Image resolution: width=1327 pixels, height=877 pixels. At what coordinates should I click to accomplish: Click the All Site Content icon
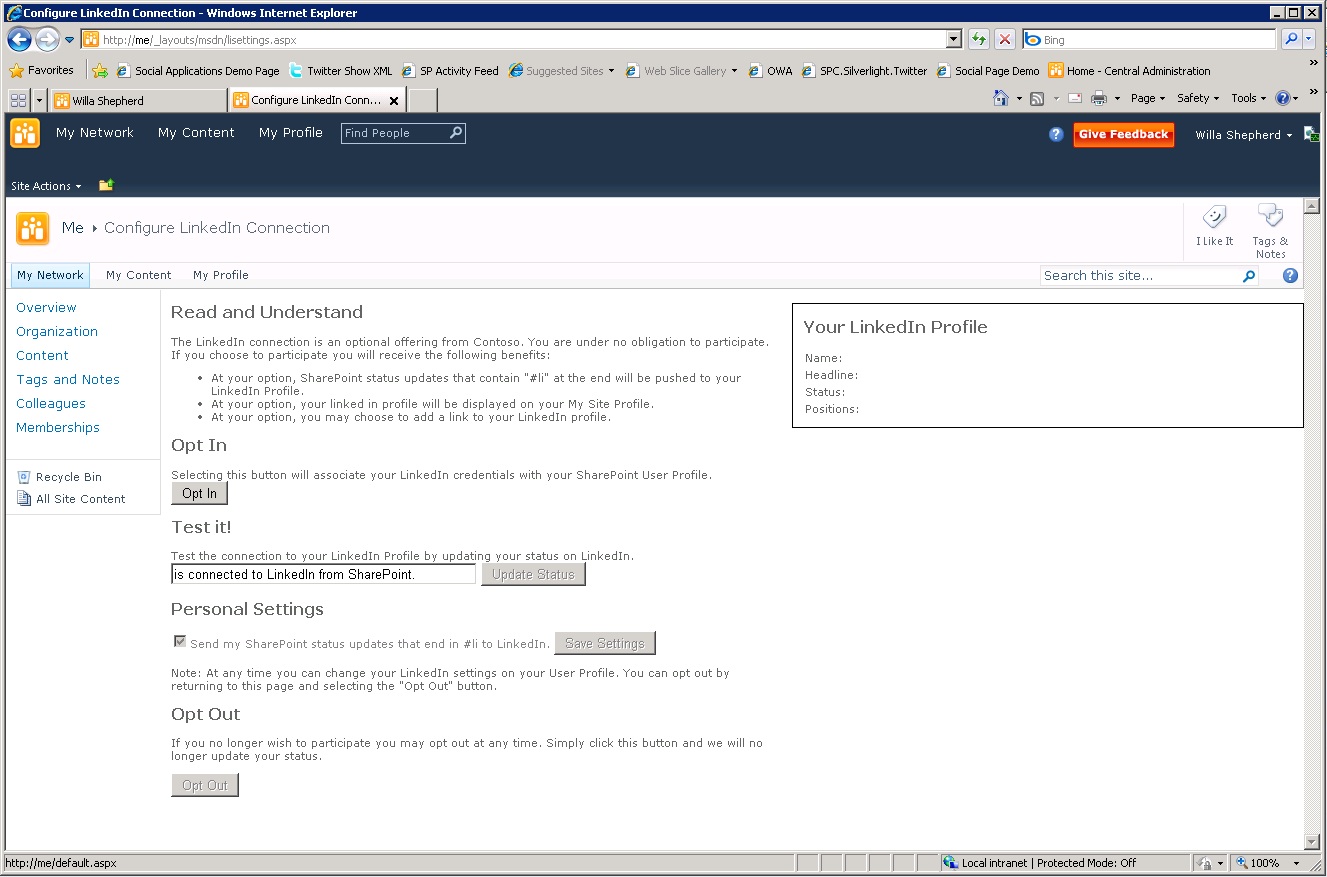tap(24, 498)
